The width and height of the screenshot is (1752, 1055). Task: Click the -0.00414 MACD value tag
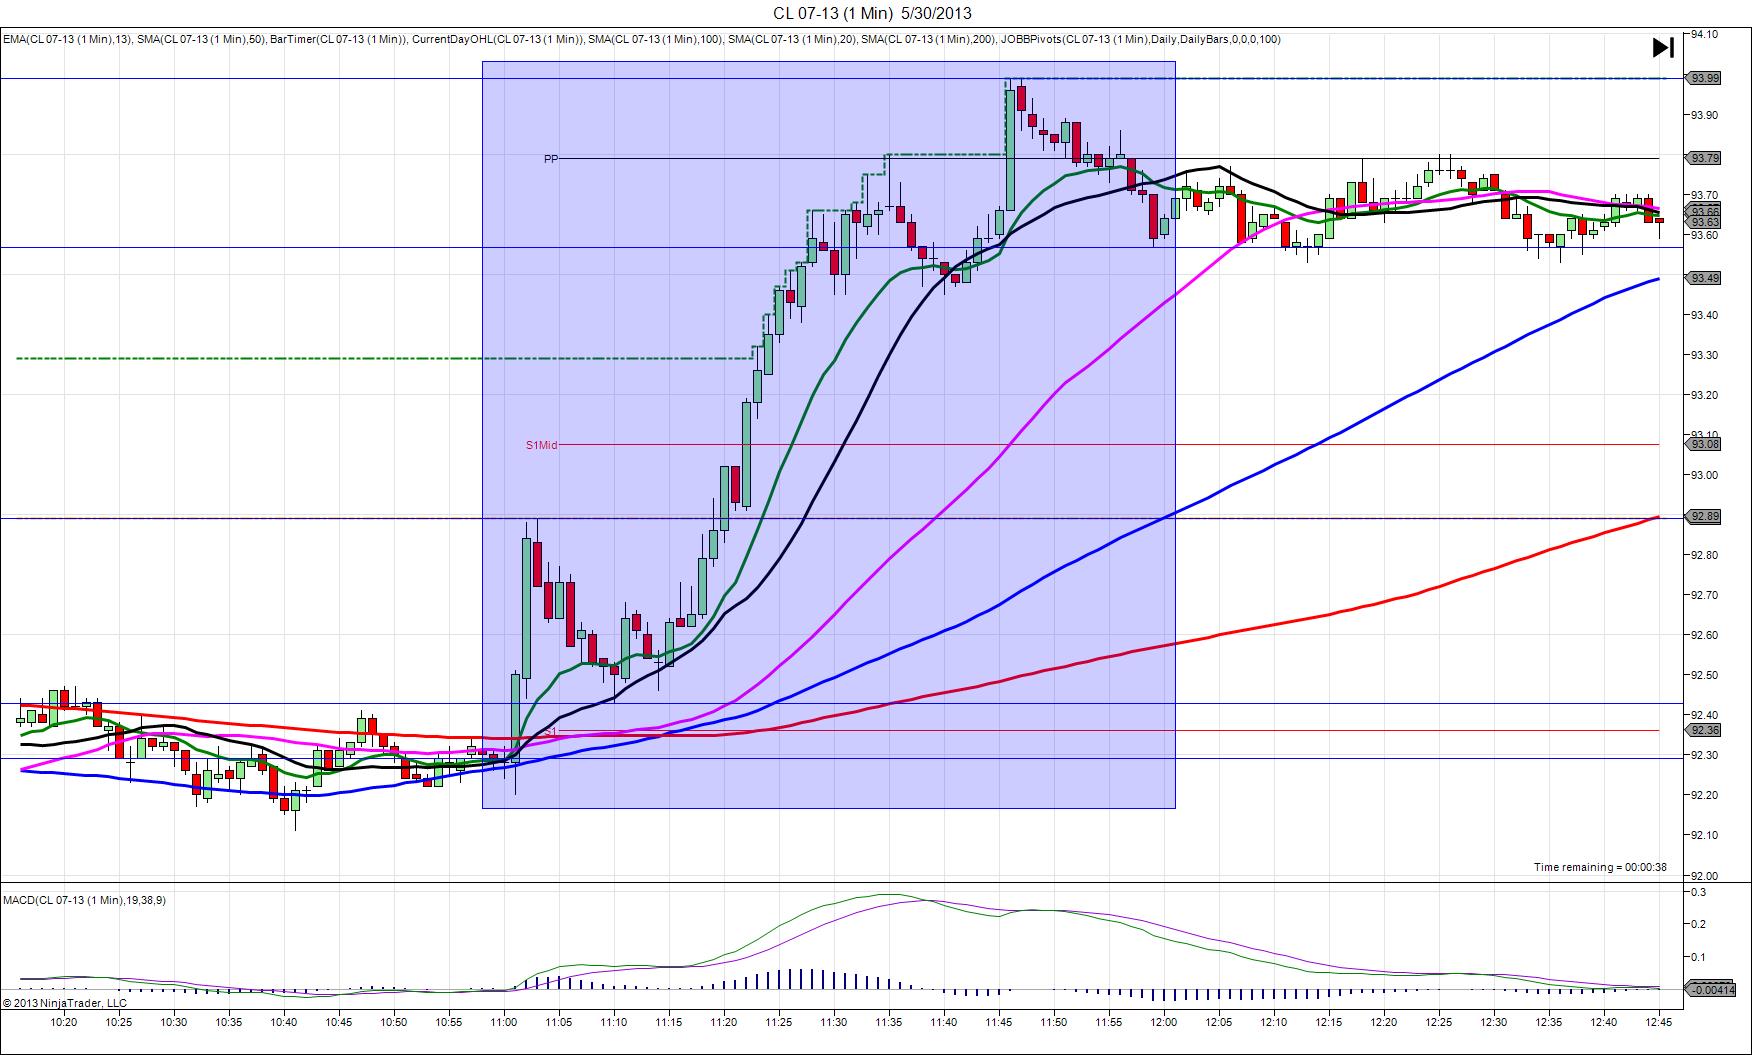pos(1709,989)
